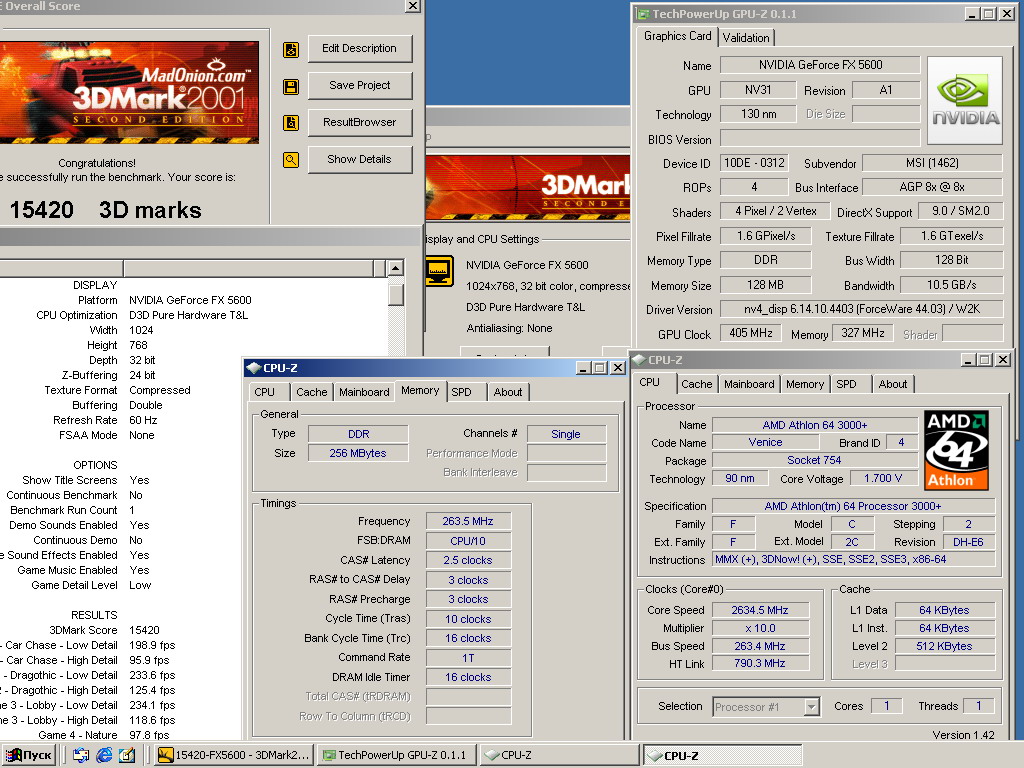This screenshot has height=768, width=1024.
Task: Select Graphics Card tab in GPU-Z
Action: coord(677,37)
